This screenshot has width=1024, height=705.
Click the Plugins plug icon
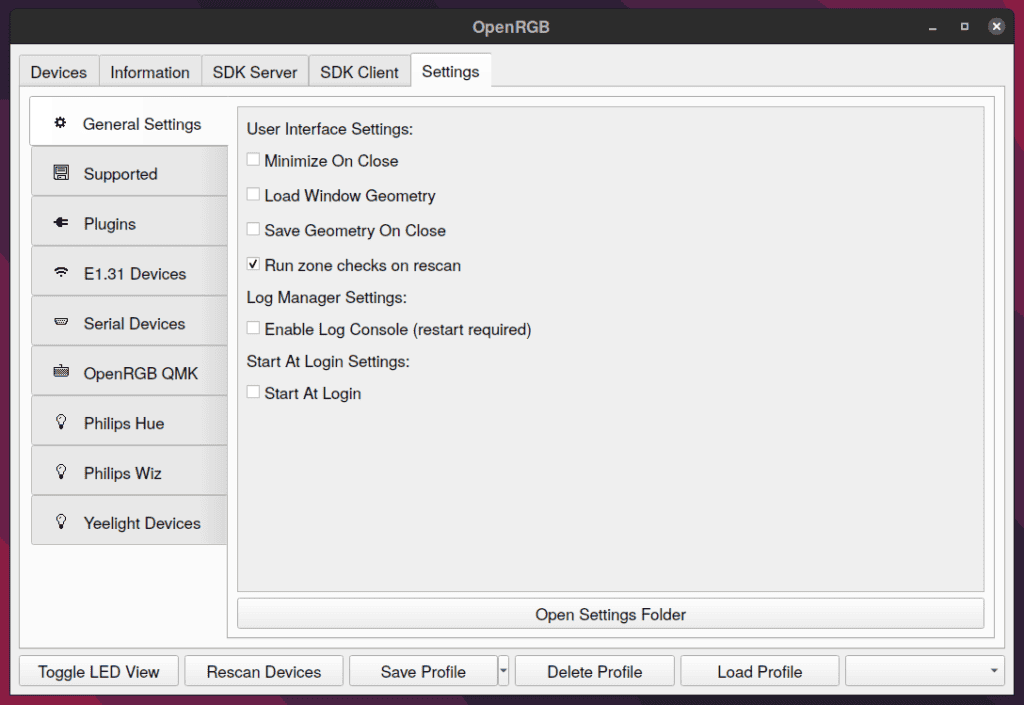point(61,223)
